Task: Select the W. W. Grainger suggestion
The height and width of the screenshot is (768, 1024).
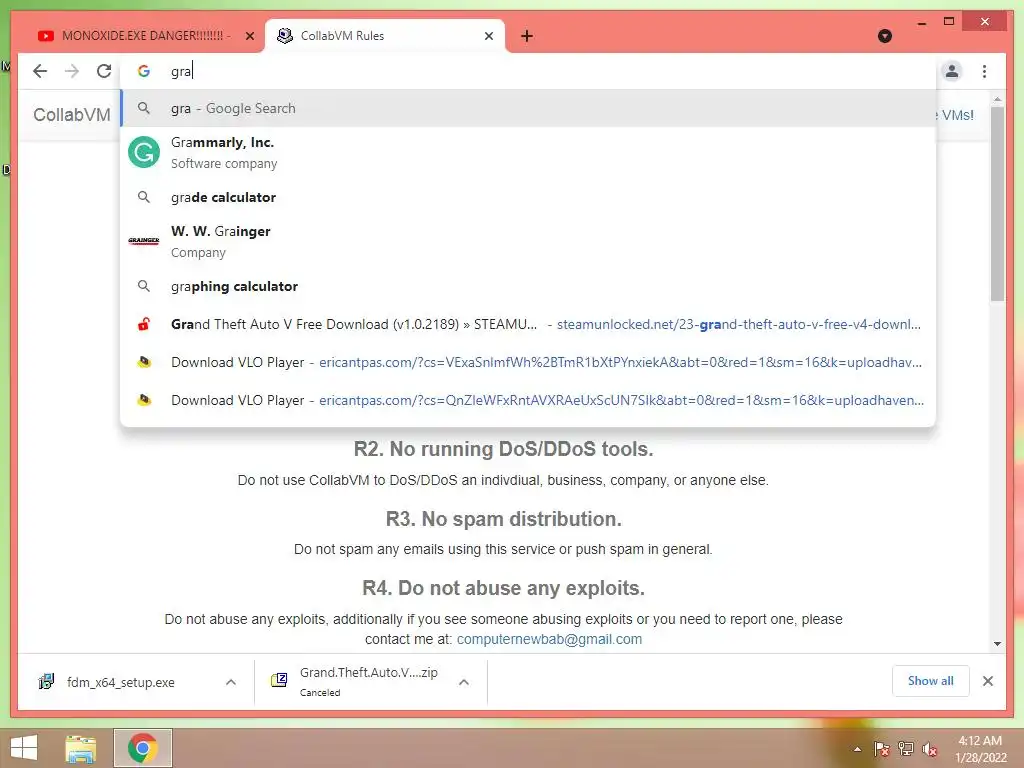Action: 528,242
